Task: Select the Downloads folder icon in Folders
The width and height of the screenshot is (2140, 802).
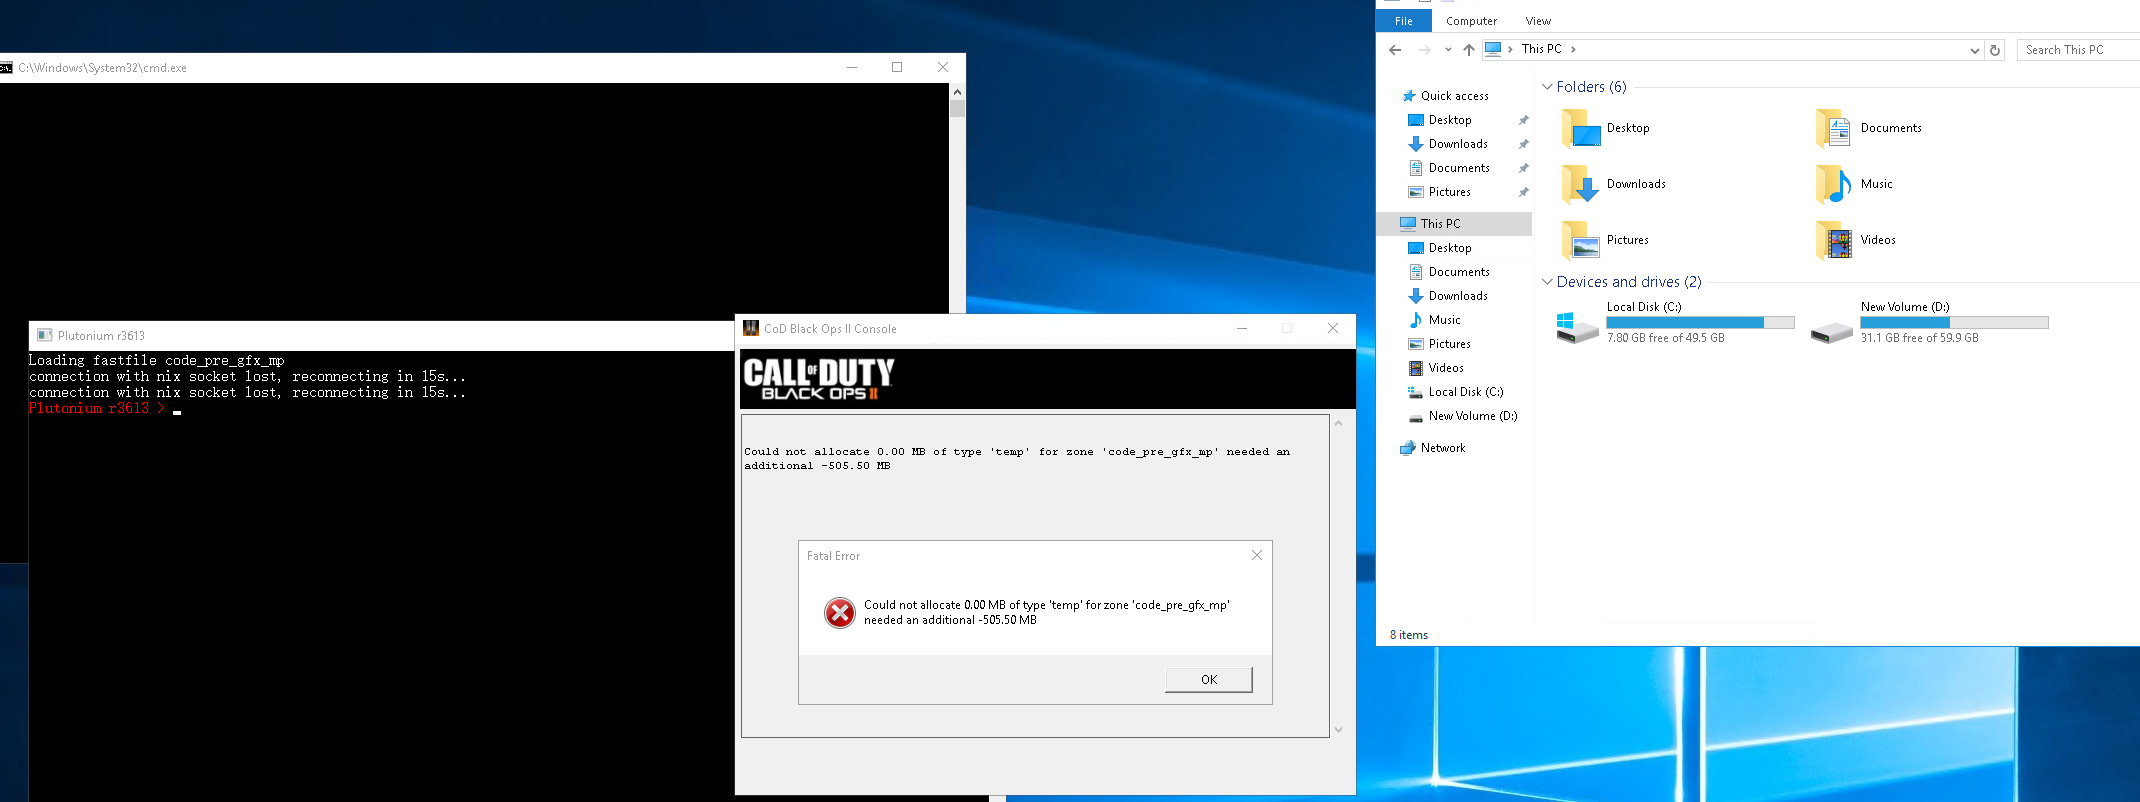Action: [1581, 185]
